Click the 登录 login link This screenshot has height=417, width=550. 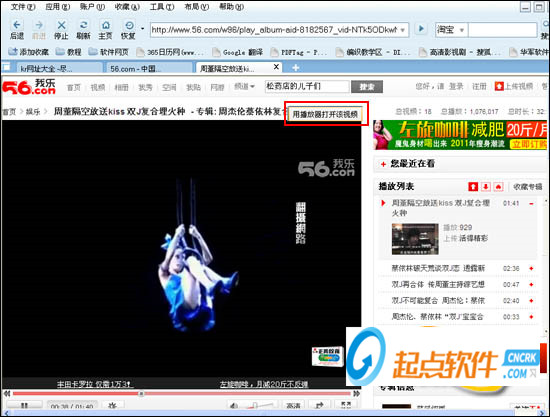point(456,86)
